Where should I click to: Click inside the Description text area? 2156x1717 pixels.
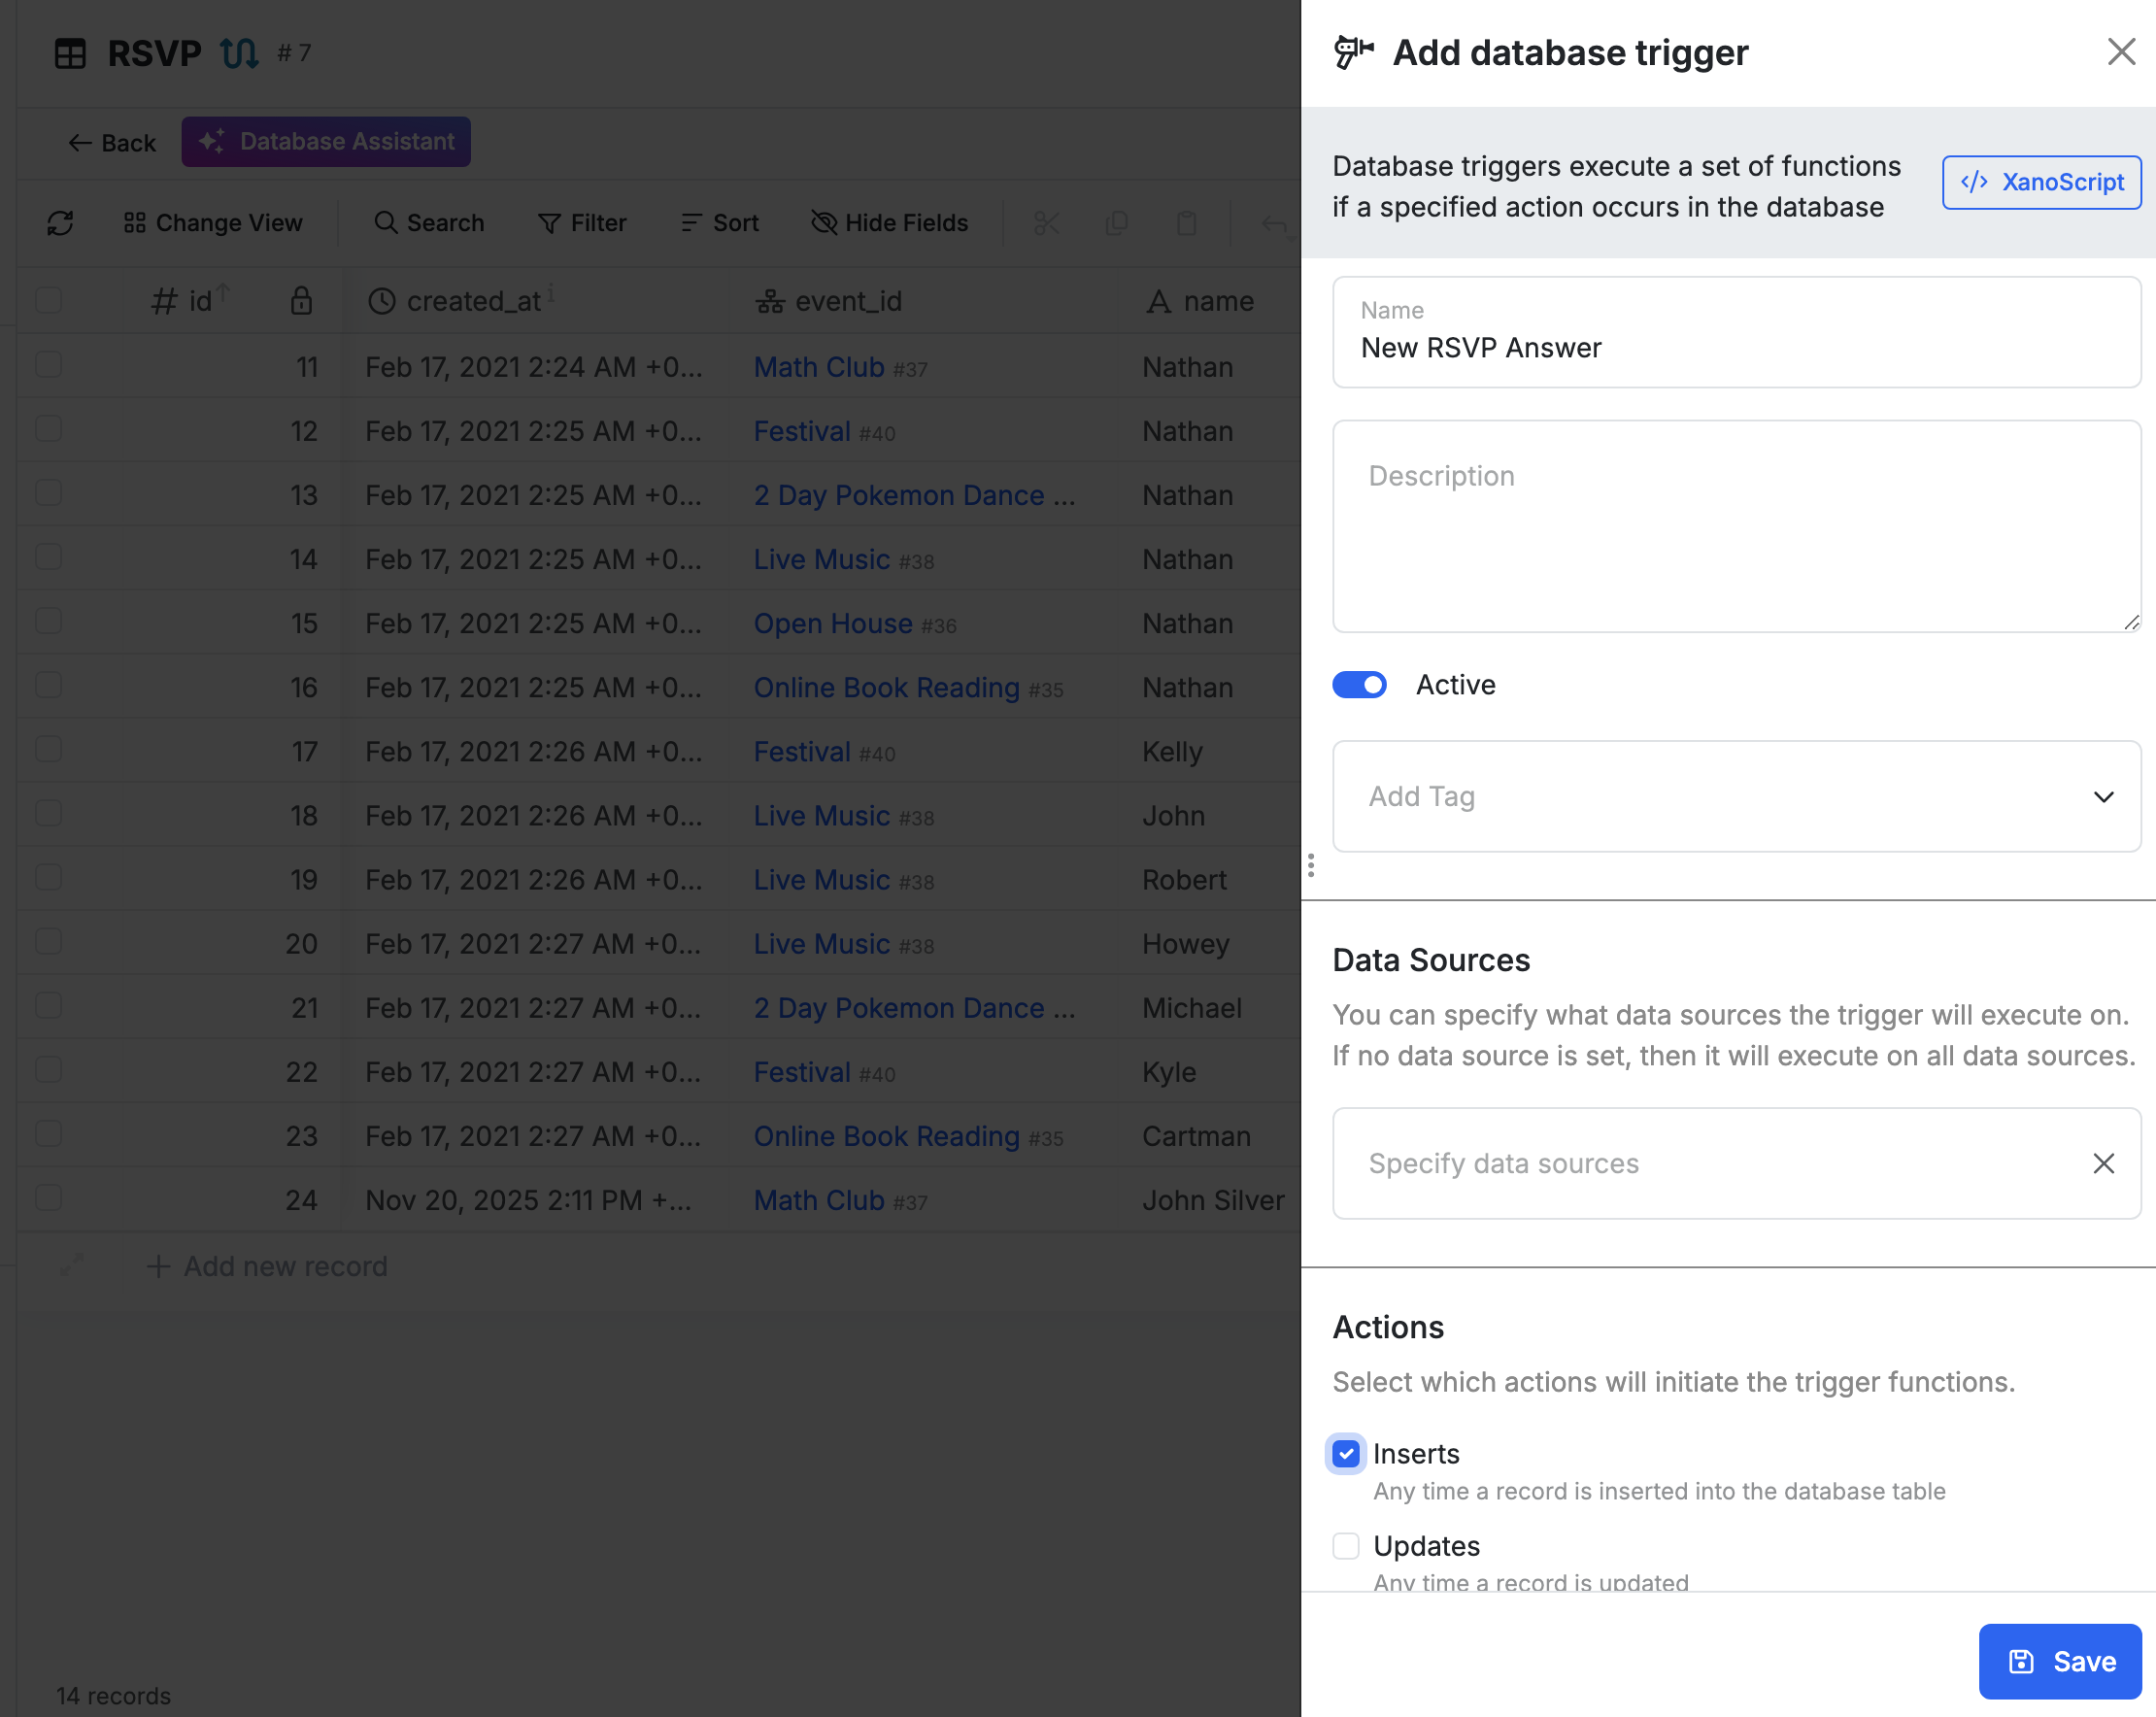point(1735,527)
